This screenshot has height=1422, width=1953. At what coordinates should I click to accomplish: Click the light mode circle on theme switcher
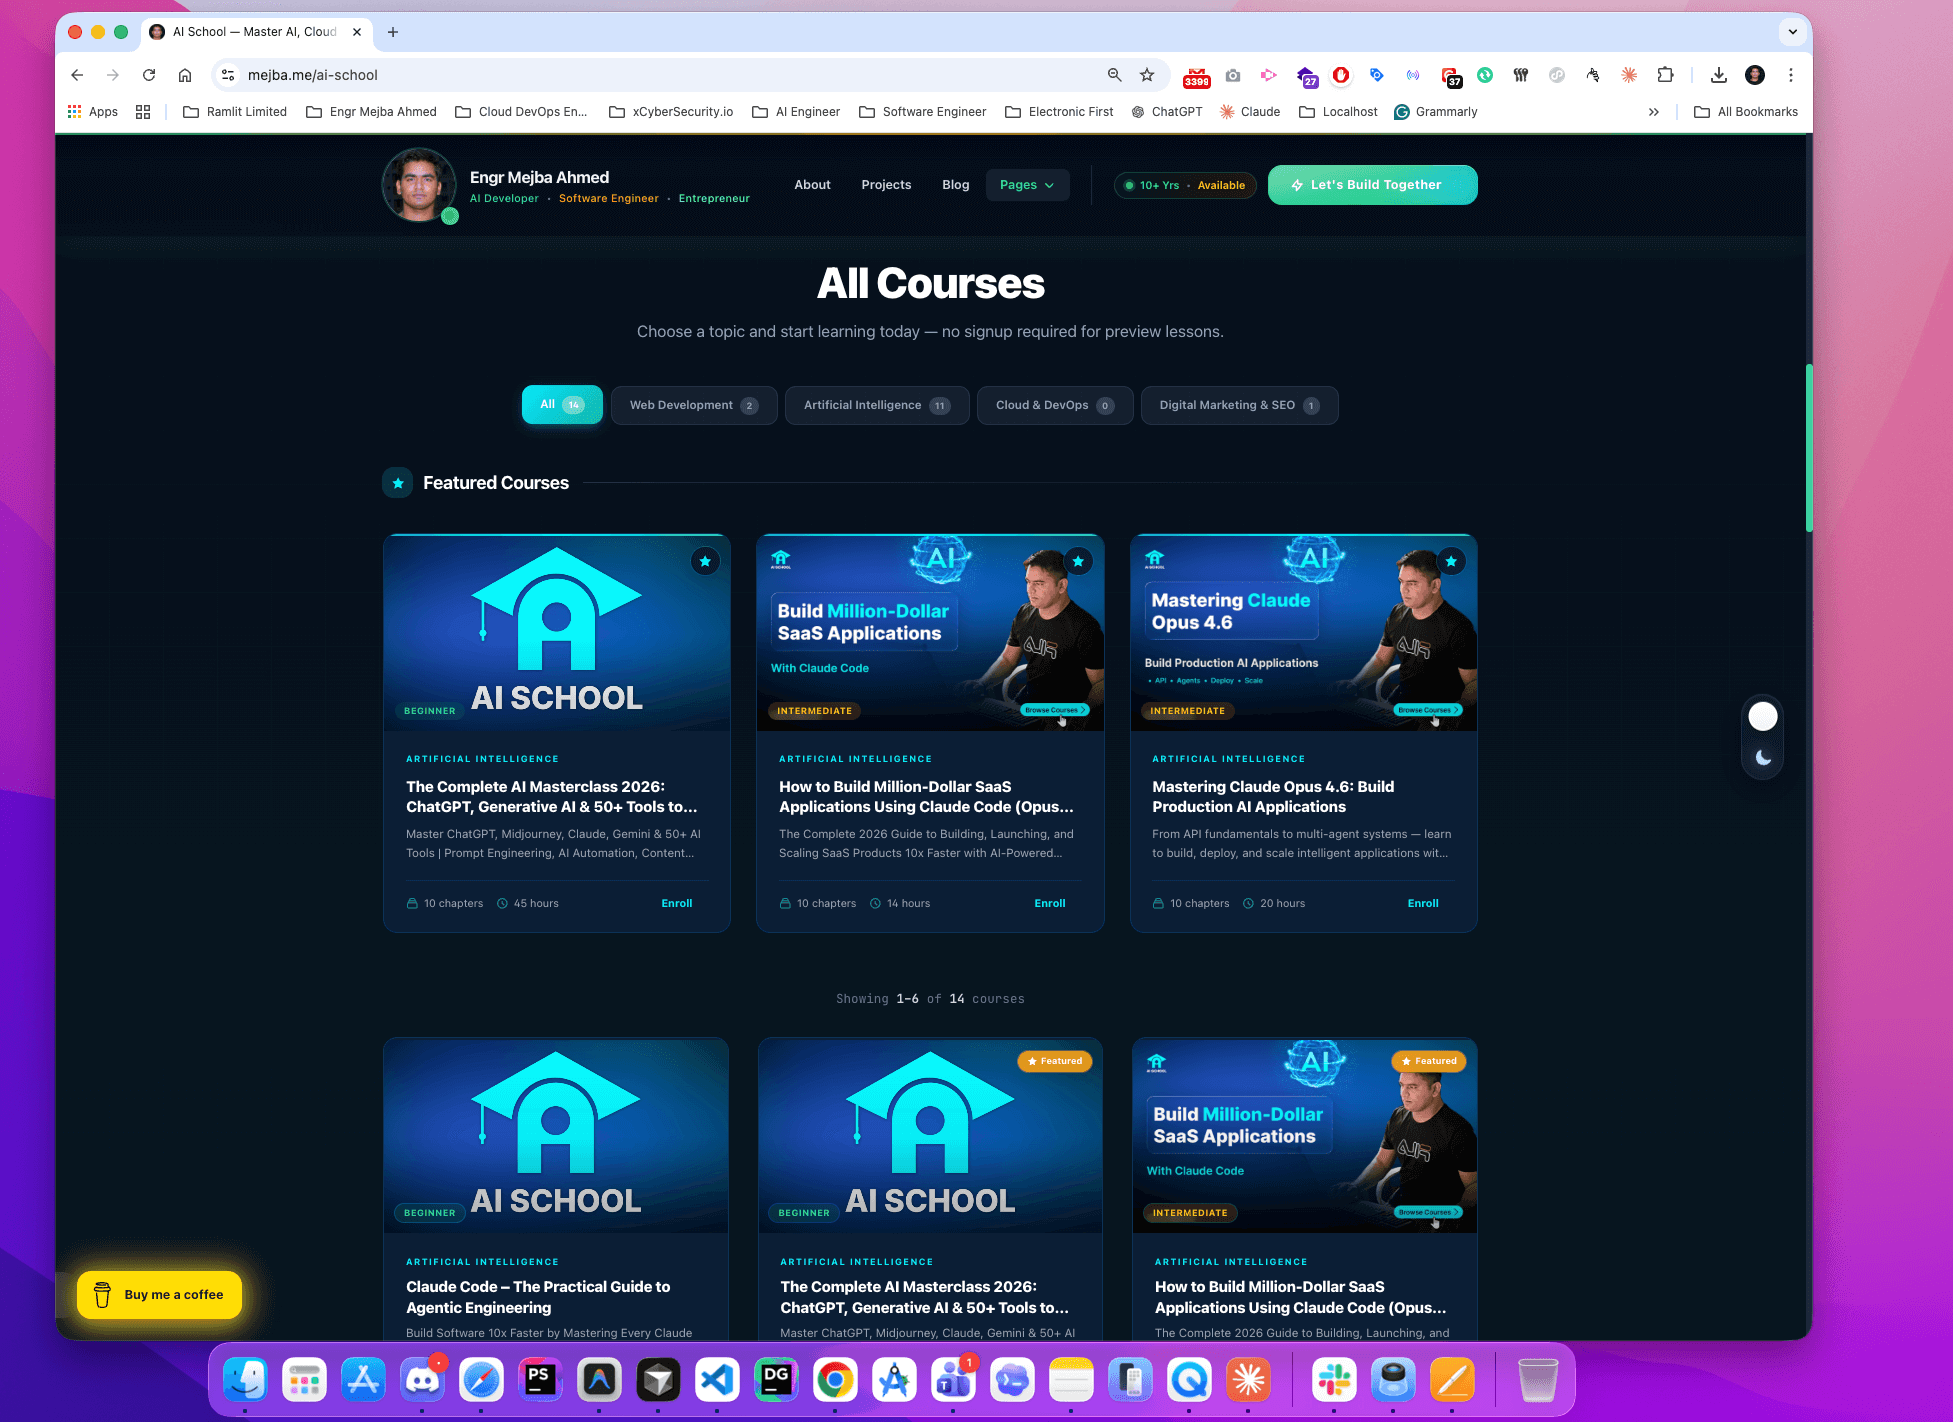(1762, 716)
